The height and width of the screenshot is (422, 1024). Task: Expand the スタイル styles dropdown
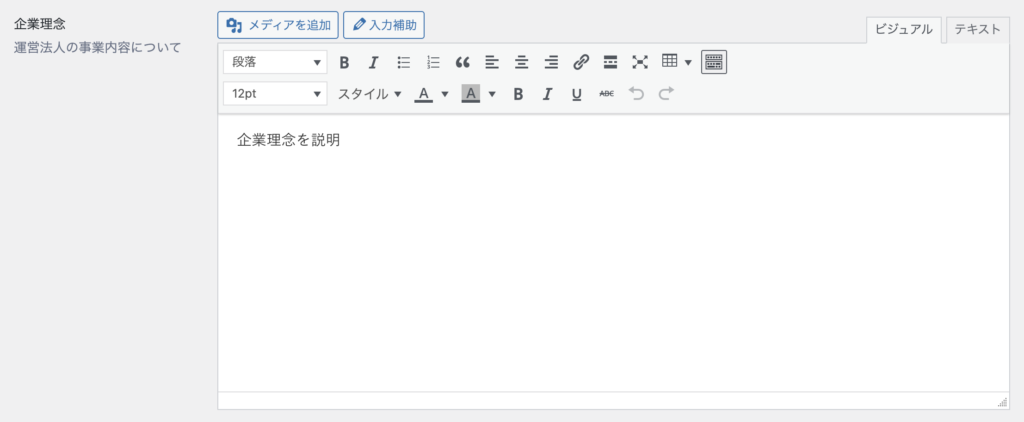(369, 94)
